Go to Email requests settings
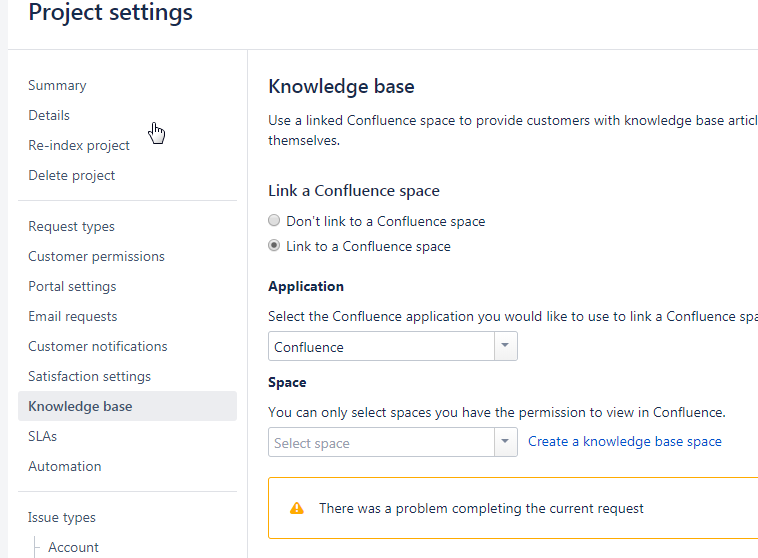The width and height of the screenshot is (758, 558). tap(73, 316)
